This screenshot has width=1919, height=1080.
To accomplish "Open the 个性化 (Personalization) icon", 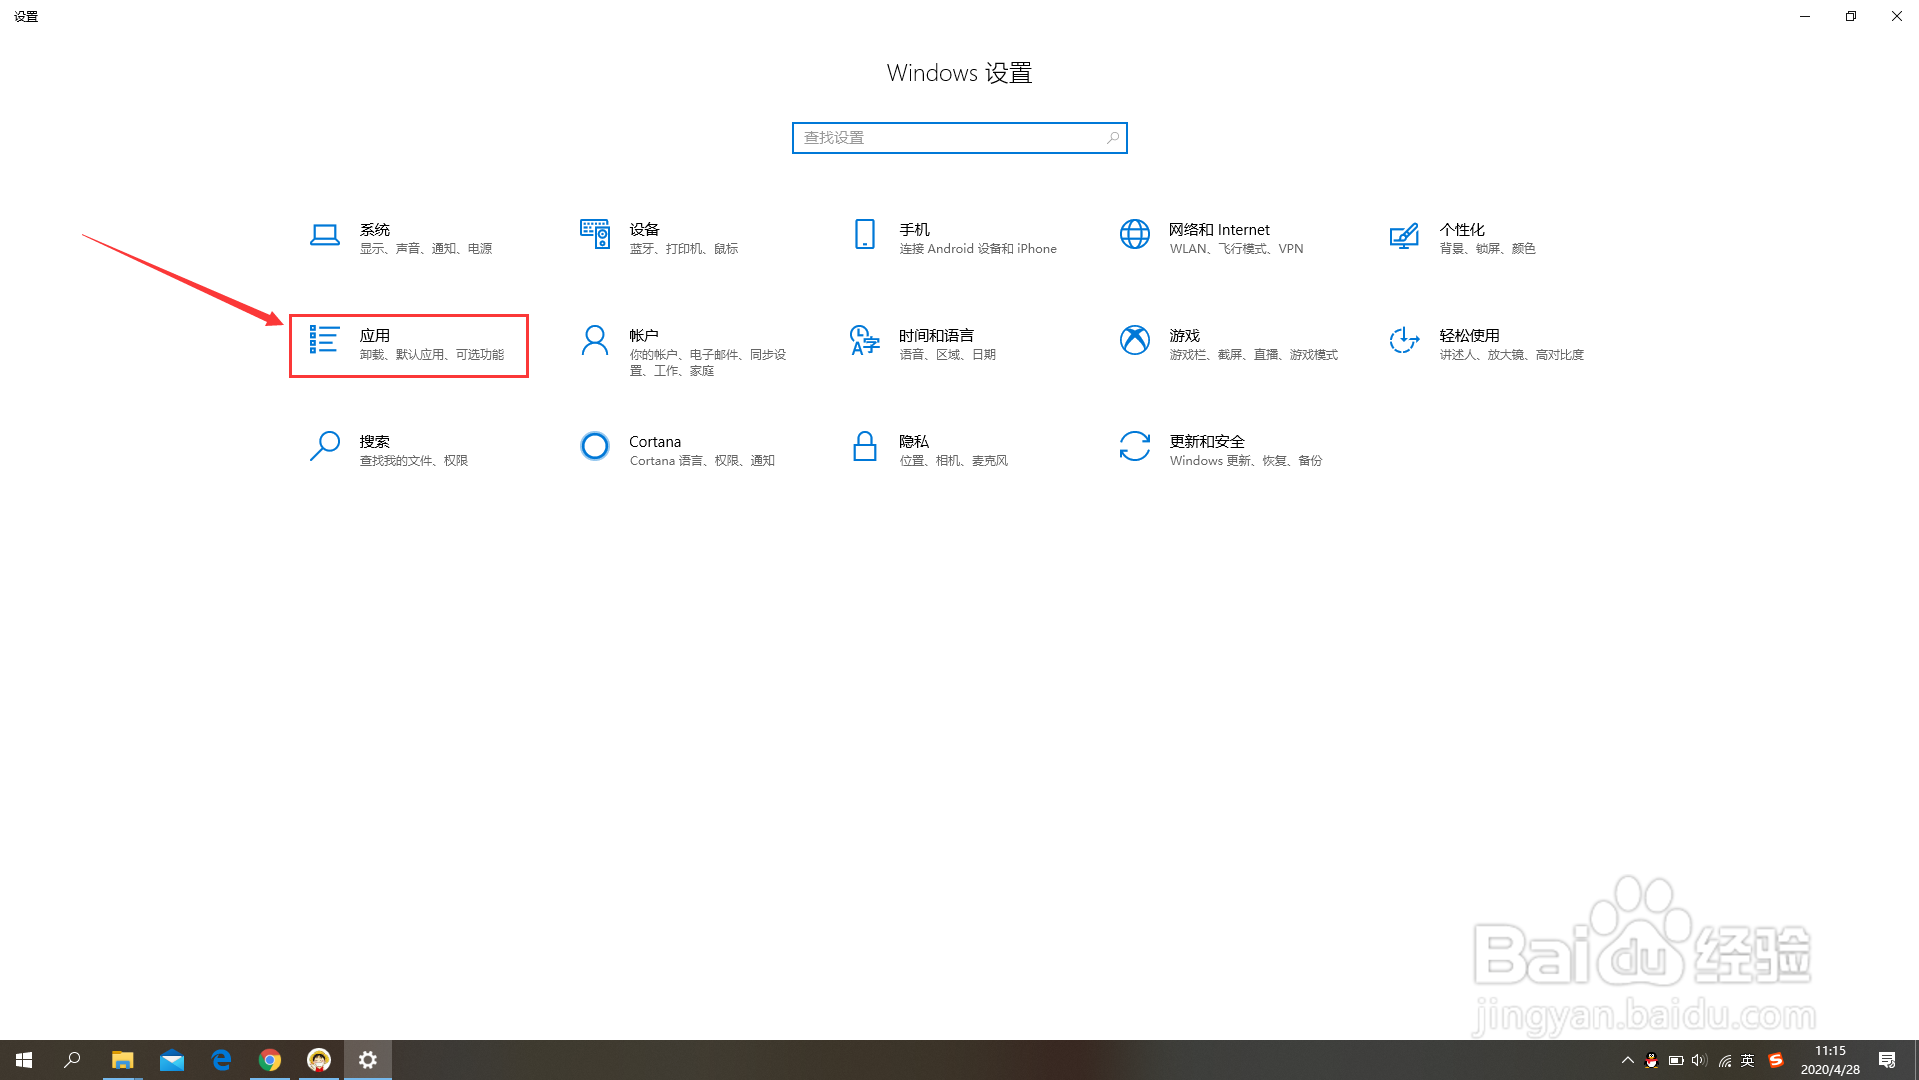I will [x=1404, y=236].
